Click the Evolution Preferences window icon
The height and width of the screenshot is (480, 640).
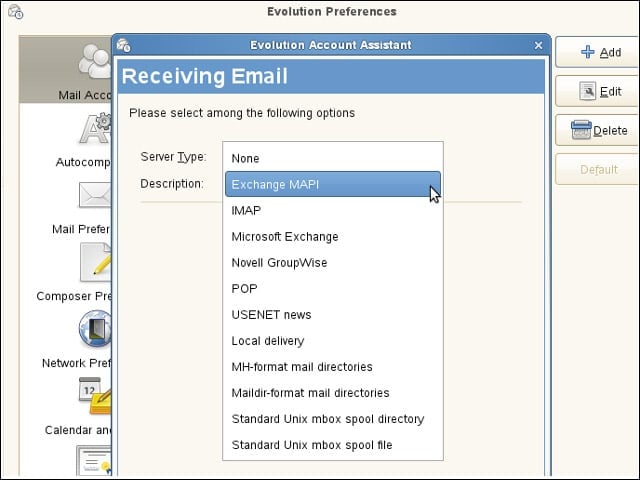16,11
